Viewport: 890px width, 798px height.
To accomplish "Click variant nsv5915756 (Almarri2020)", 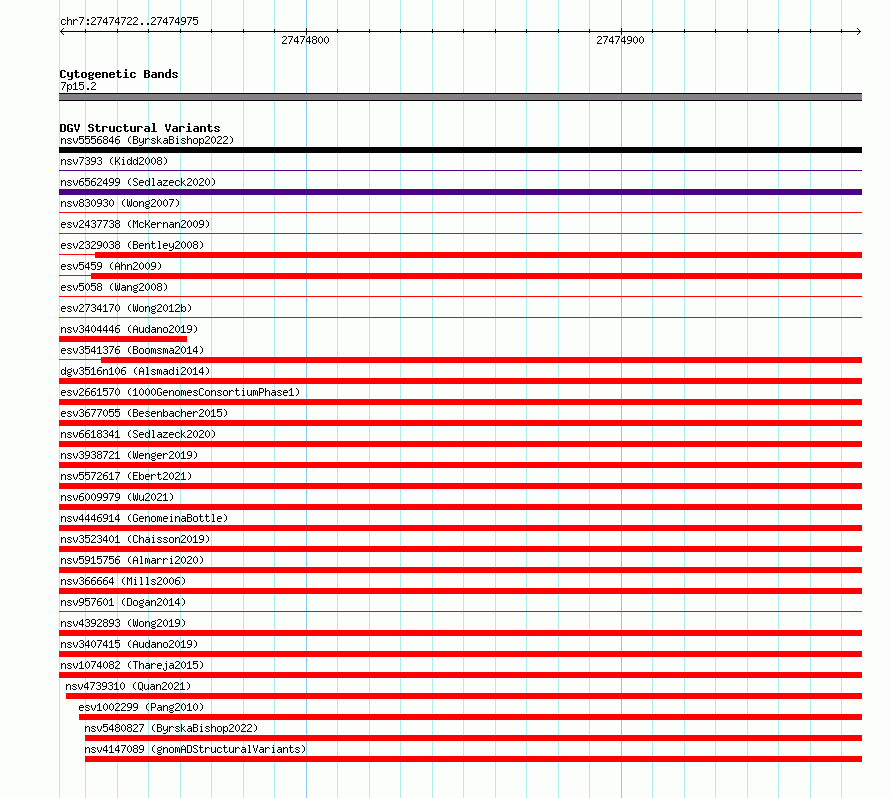I will (132, 560).
